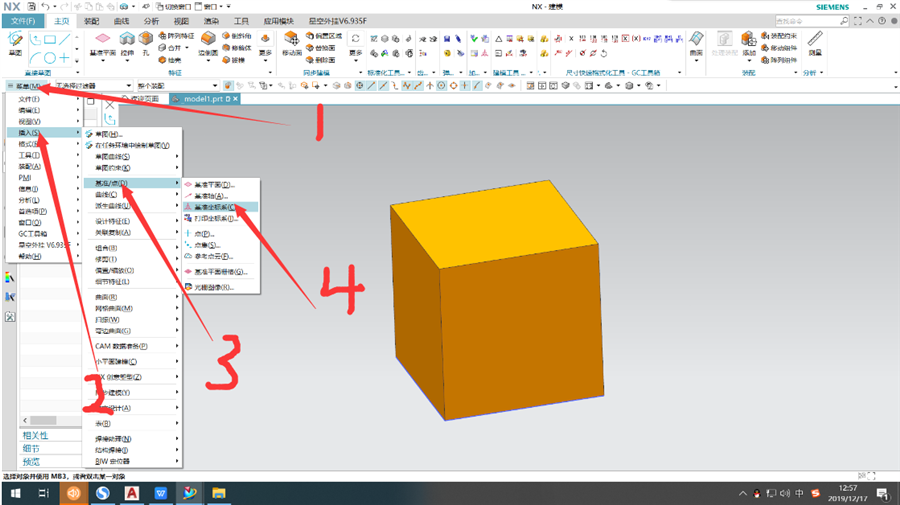900x505 pixels.
Task: Select the rectangle sketch tool
Action: (x=50, y=40)
